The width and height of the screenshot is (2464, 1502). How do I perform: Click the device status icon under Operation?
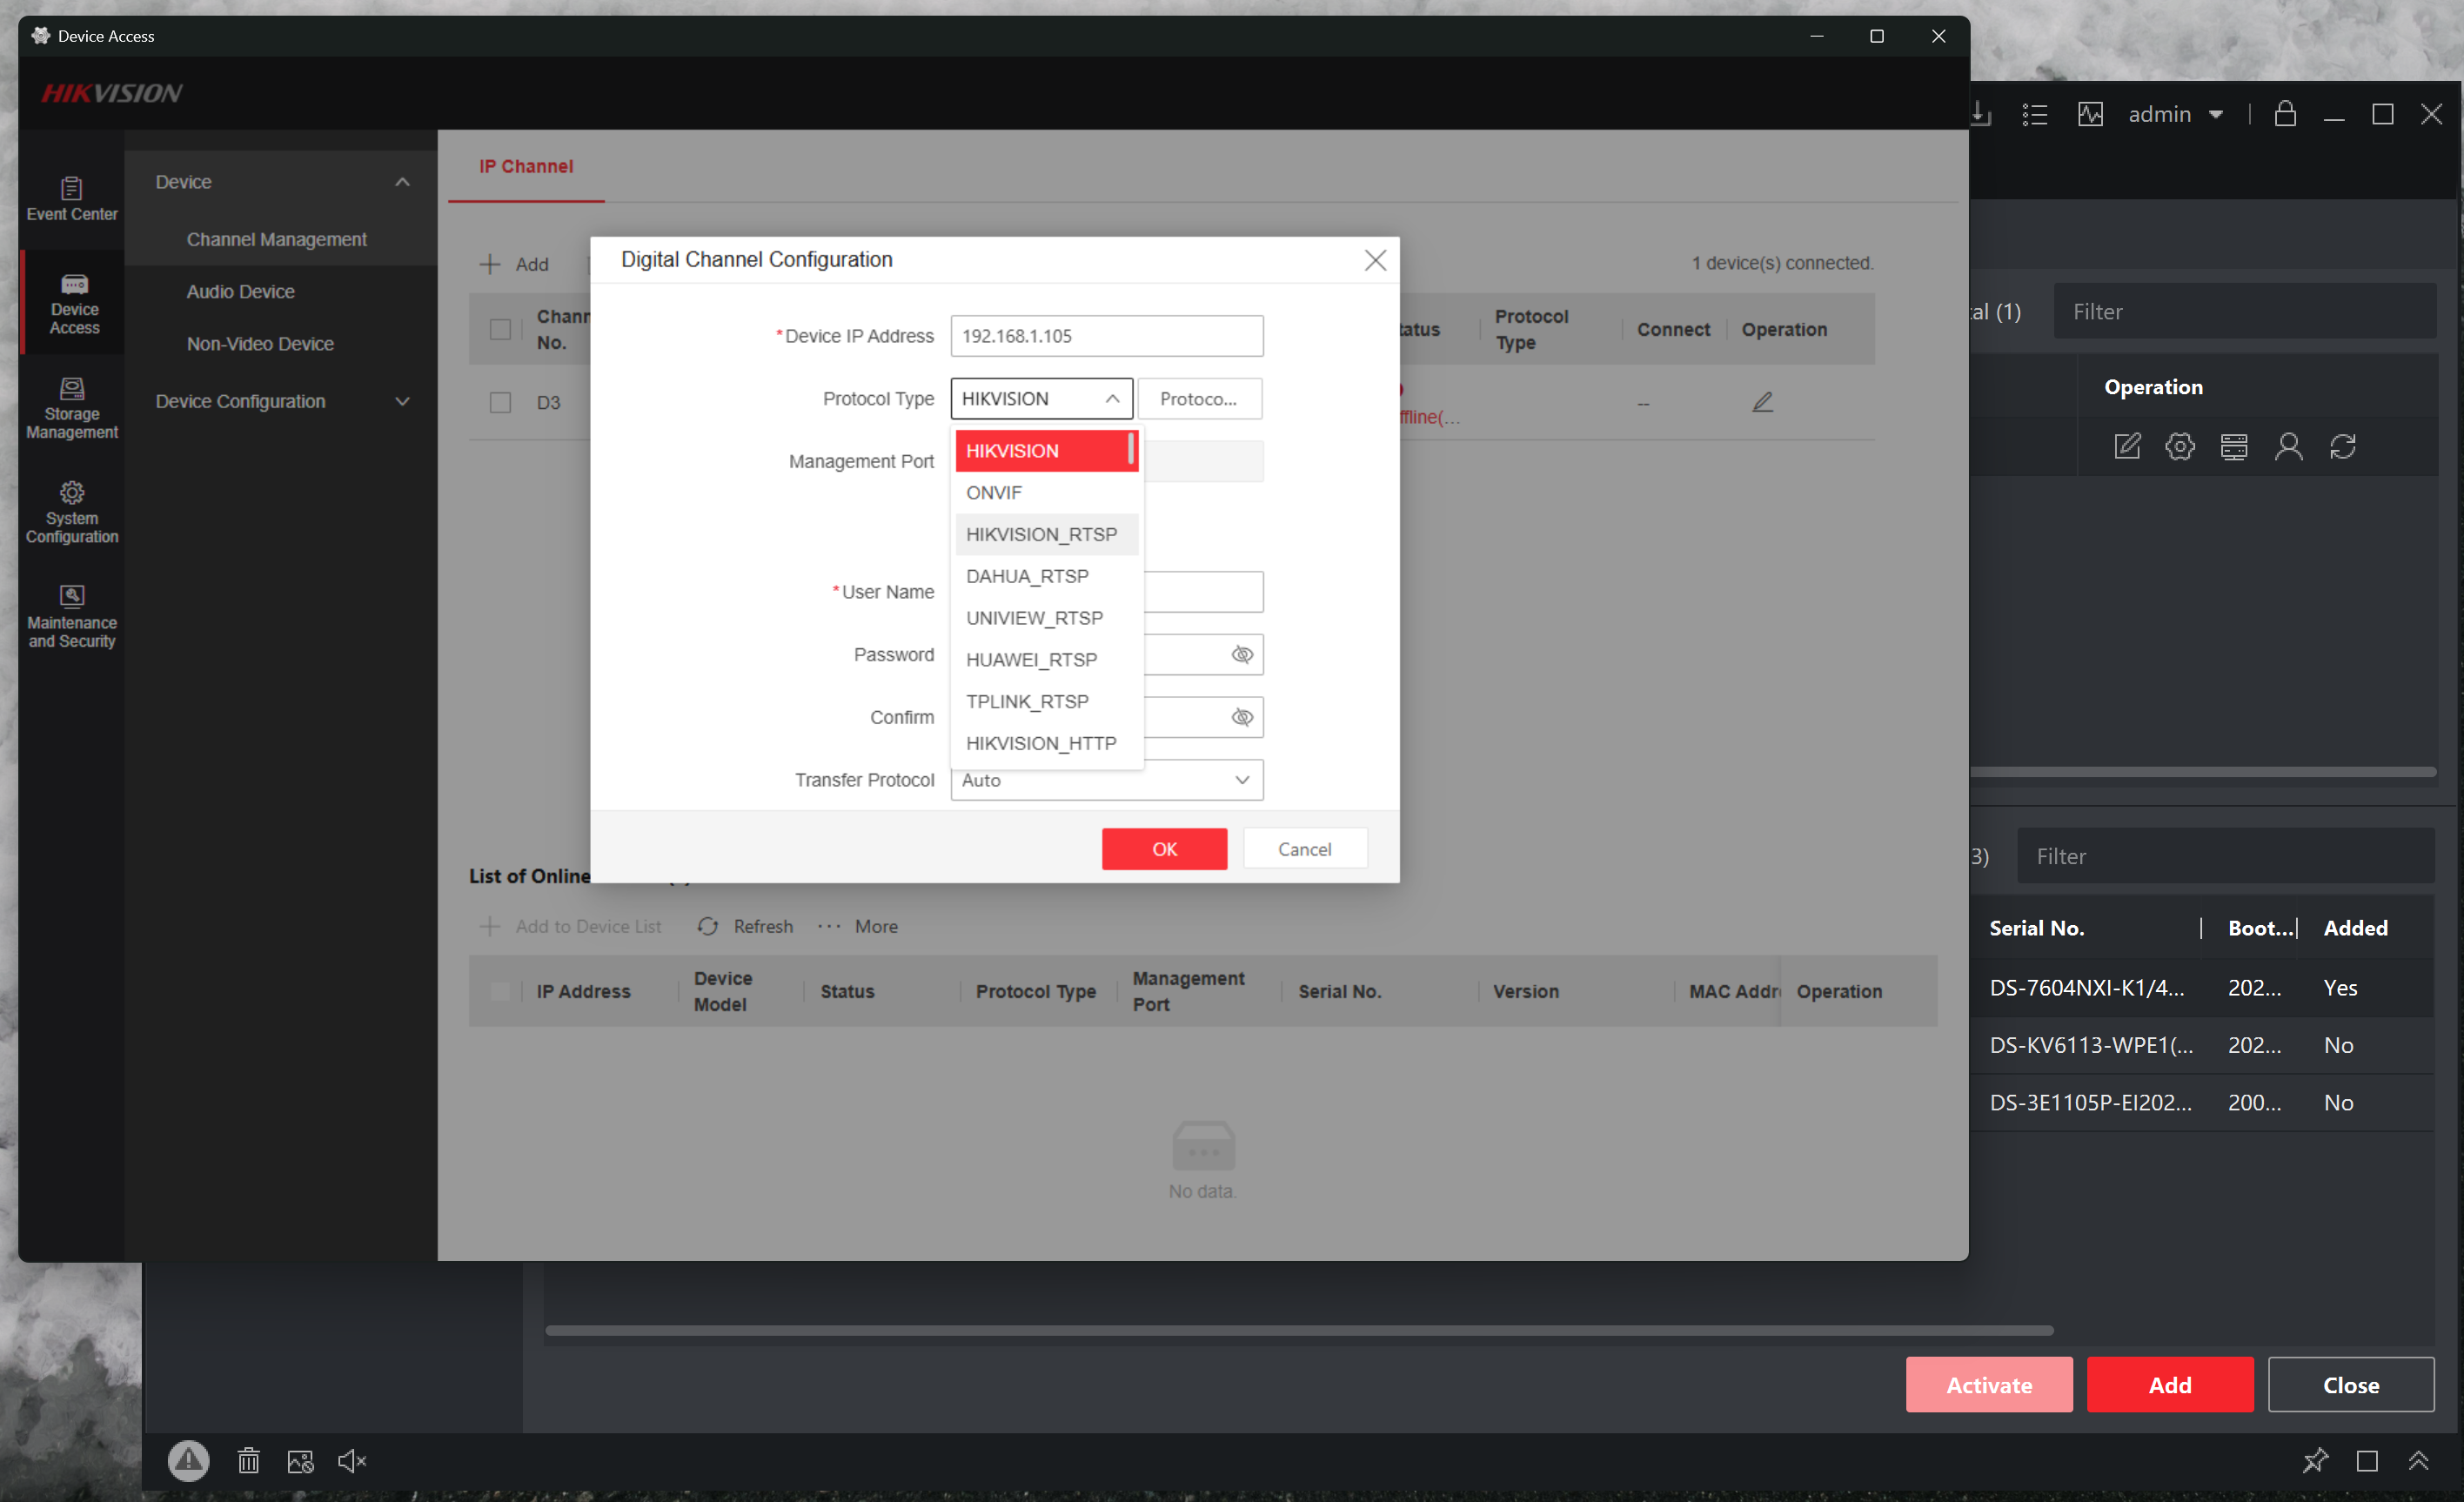2234,446
